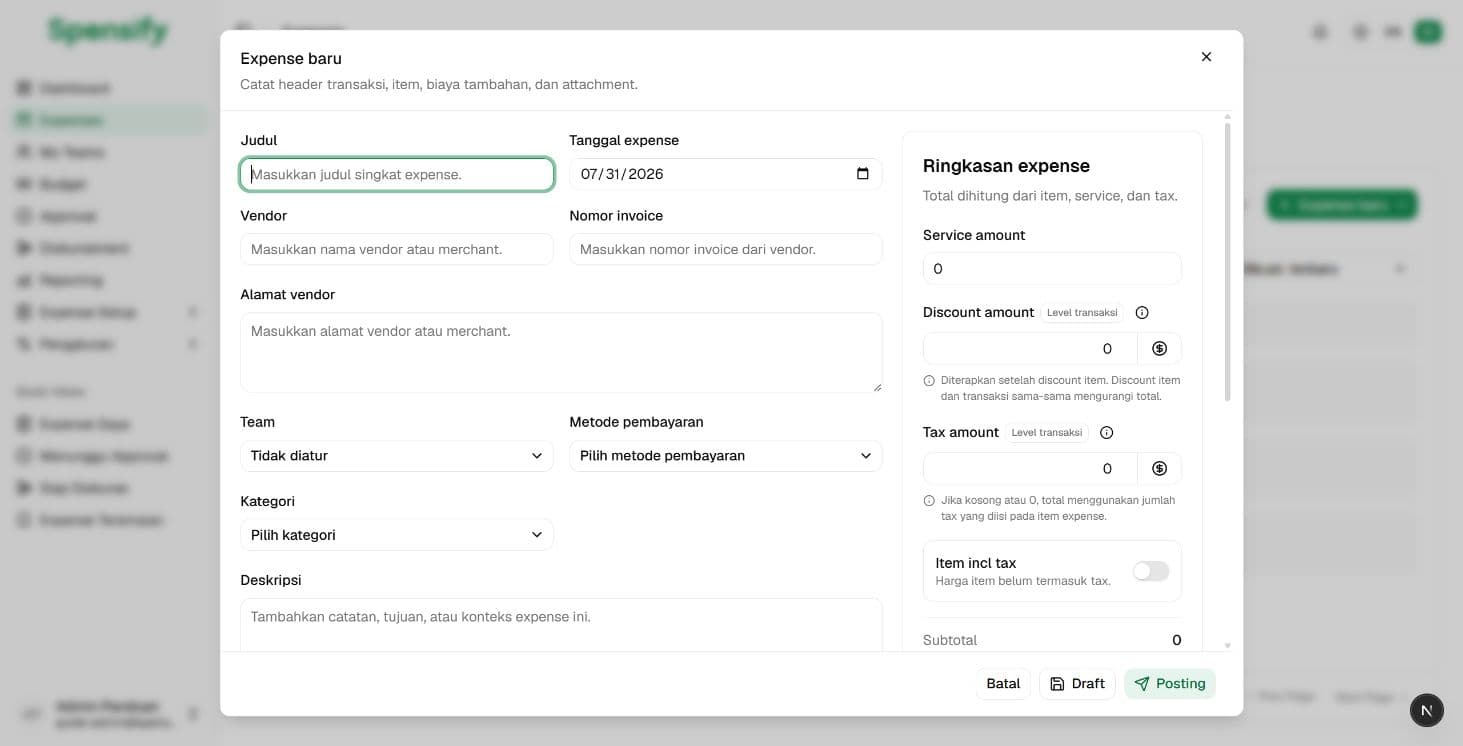Screen dimensions: 1463x746
Task: Click the scrollbar down arrow in dialog
Action: 1228,645
